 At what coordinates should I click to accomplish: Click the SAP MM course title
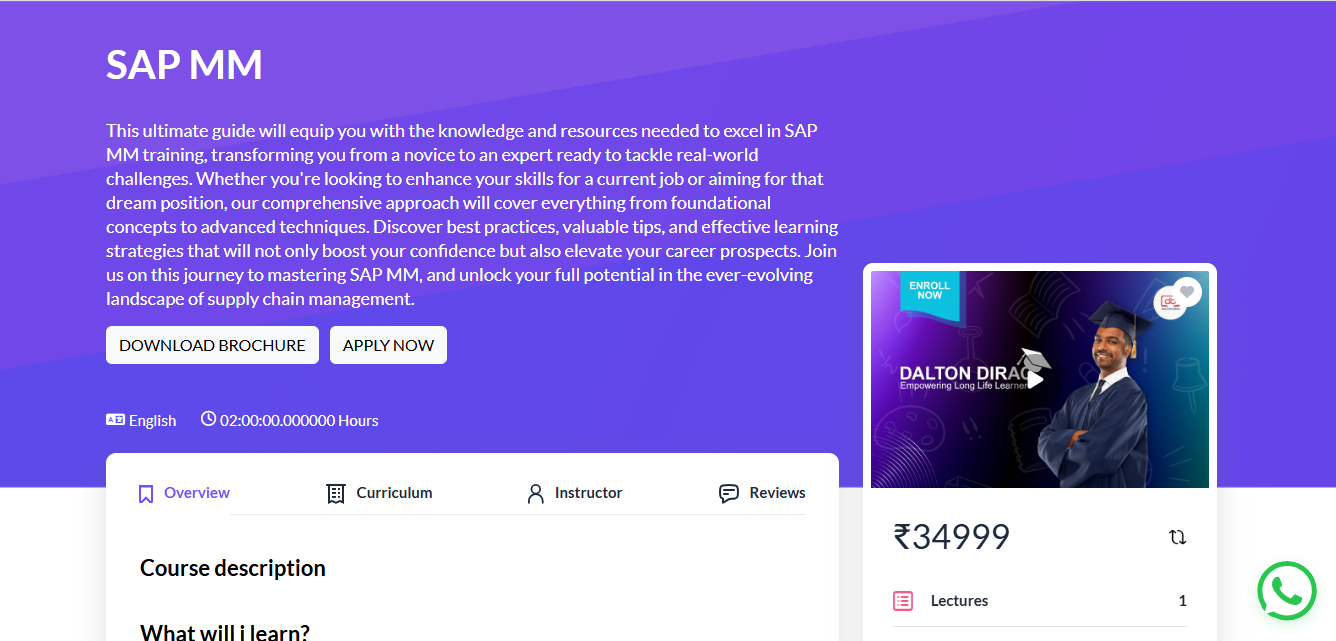point(184,65)
